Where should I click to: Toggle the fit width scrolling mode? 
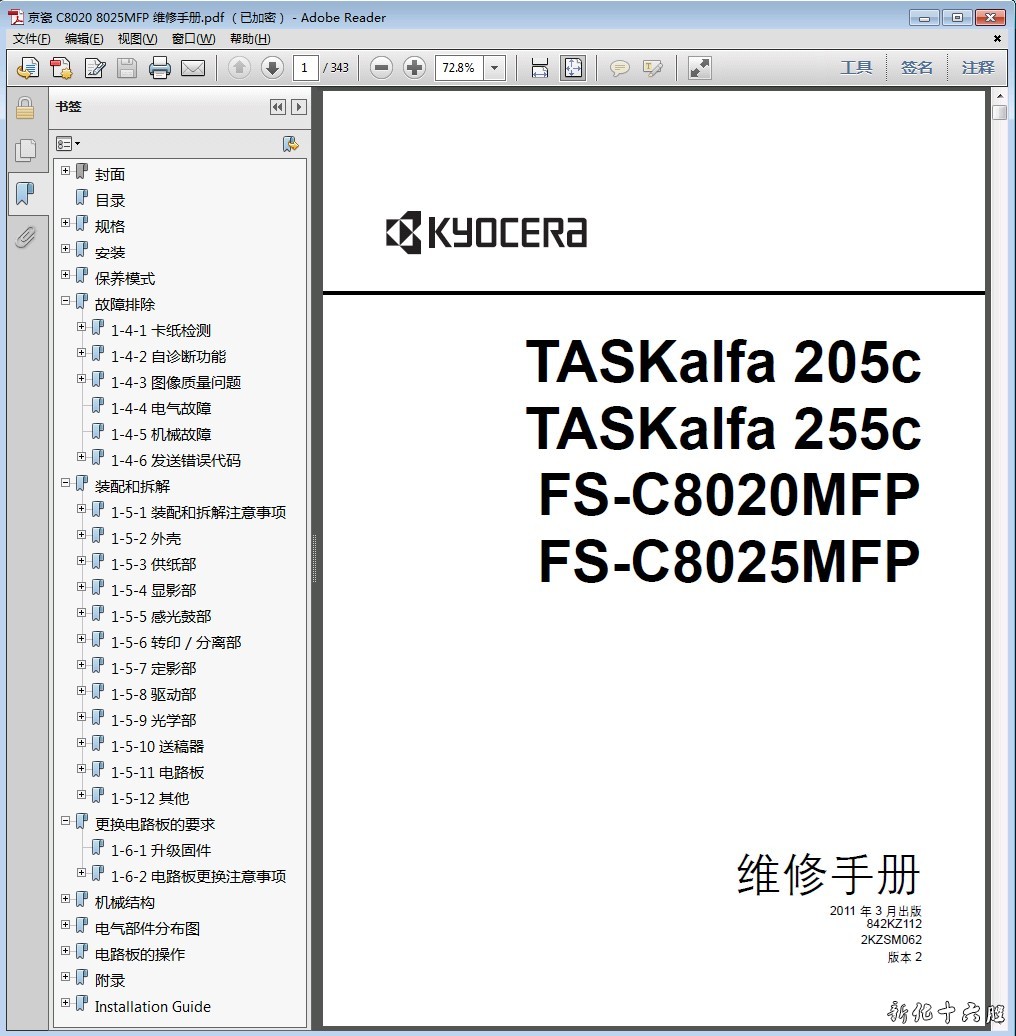click(540, 68)
